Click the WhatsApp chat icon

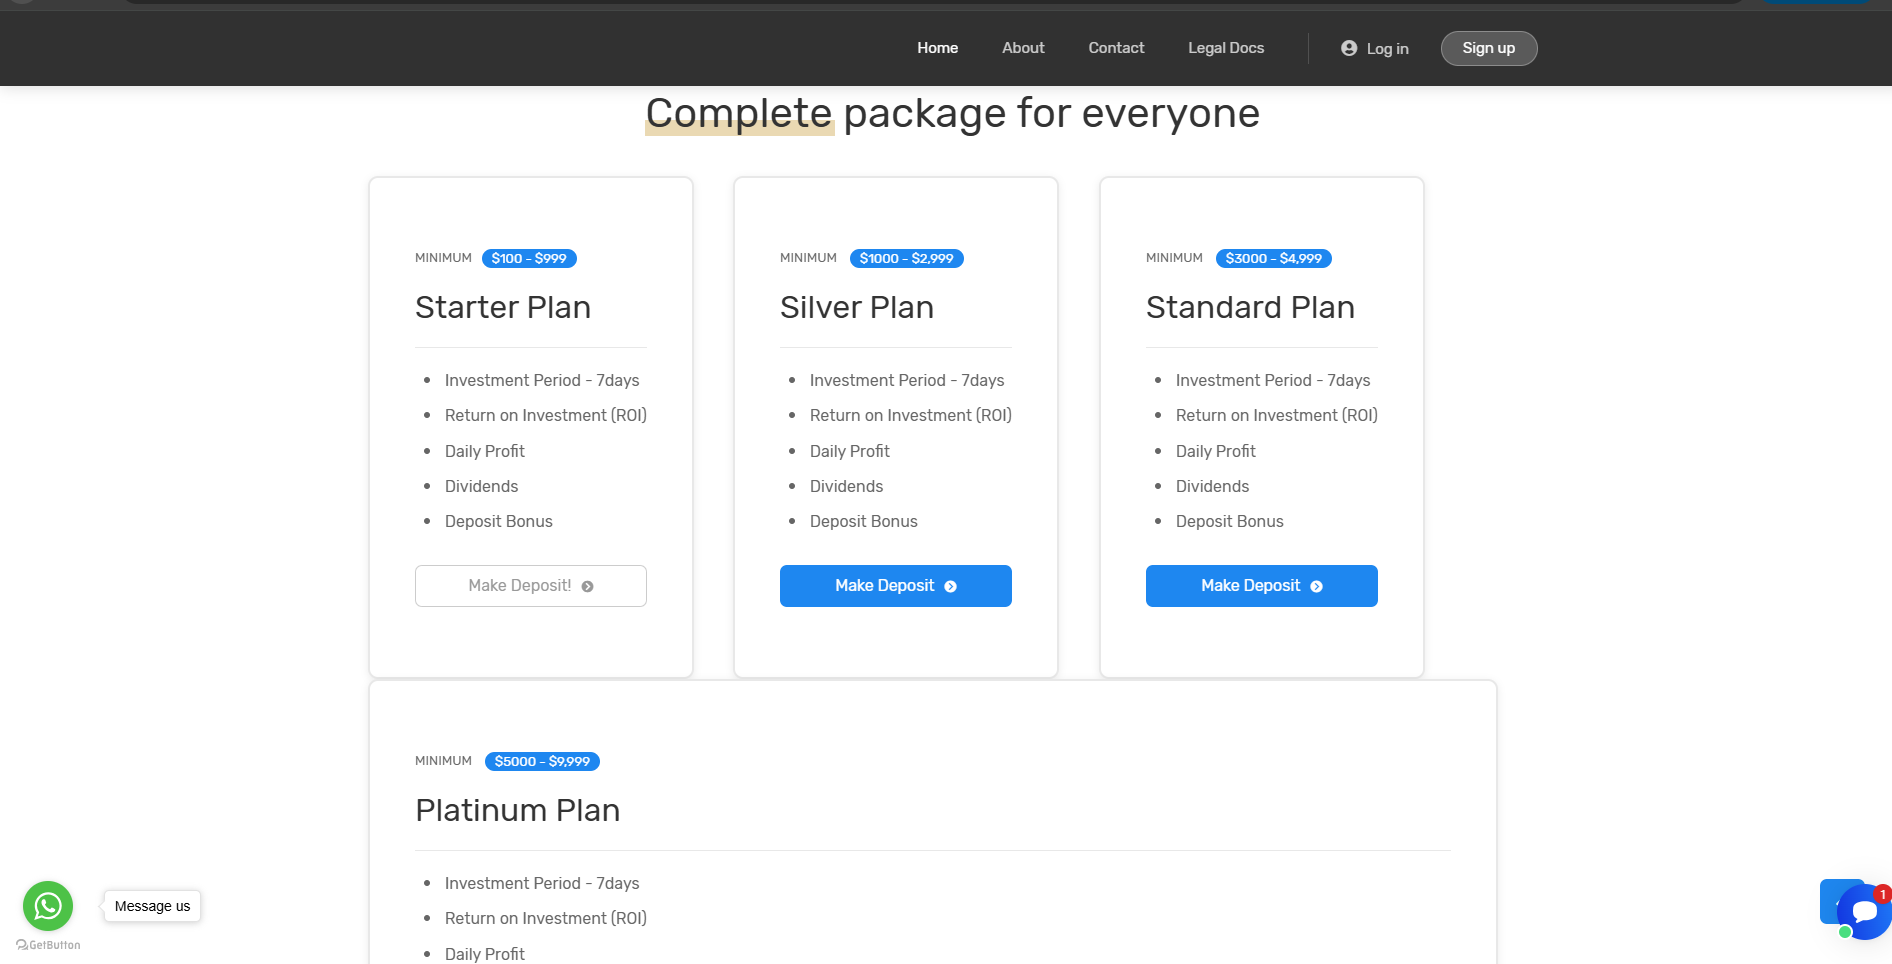pos(48,906)
